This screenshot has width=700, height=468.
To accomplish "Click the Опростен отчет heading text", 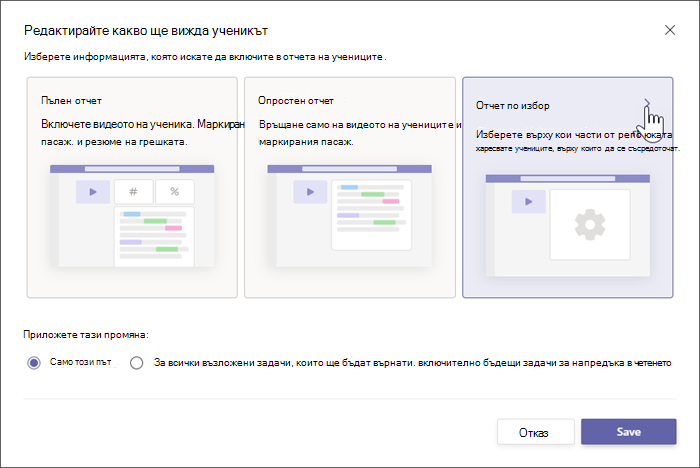I will (296, 100).
